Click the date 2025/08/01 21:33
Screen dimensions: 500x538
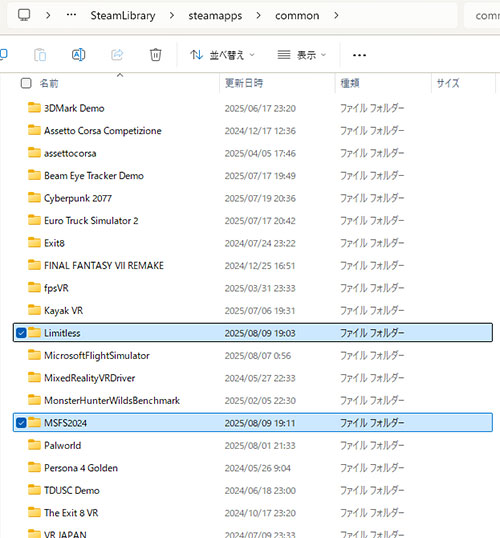click(x=260, y=445)
